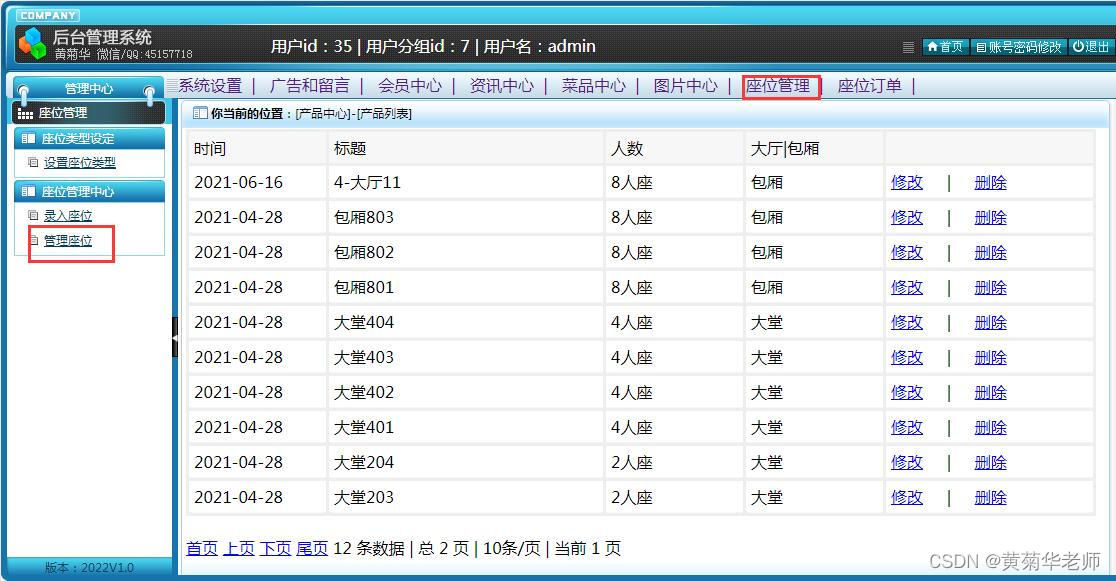Click 修改 for 大堂204 row

(907, 462)
